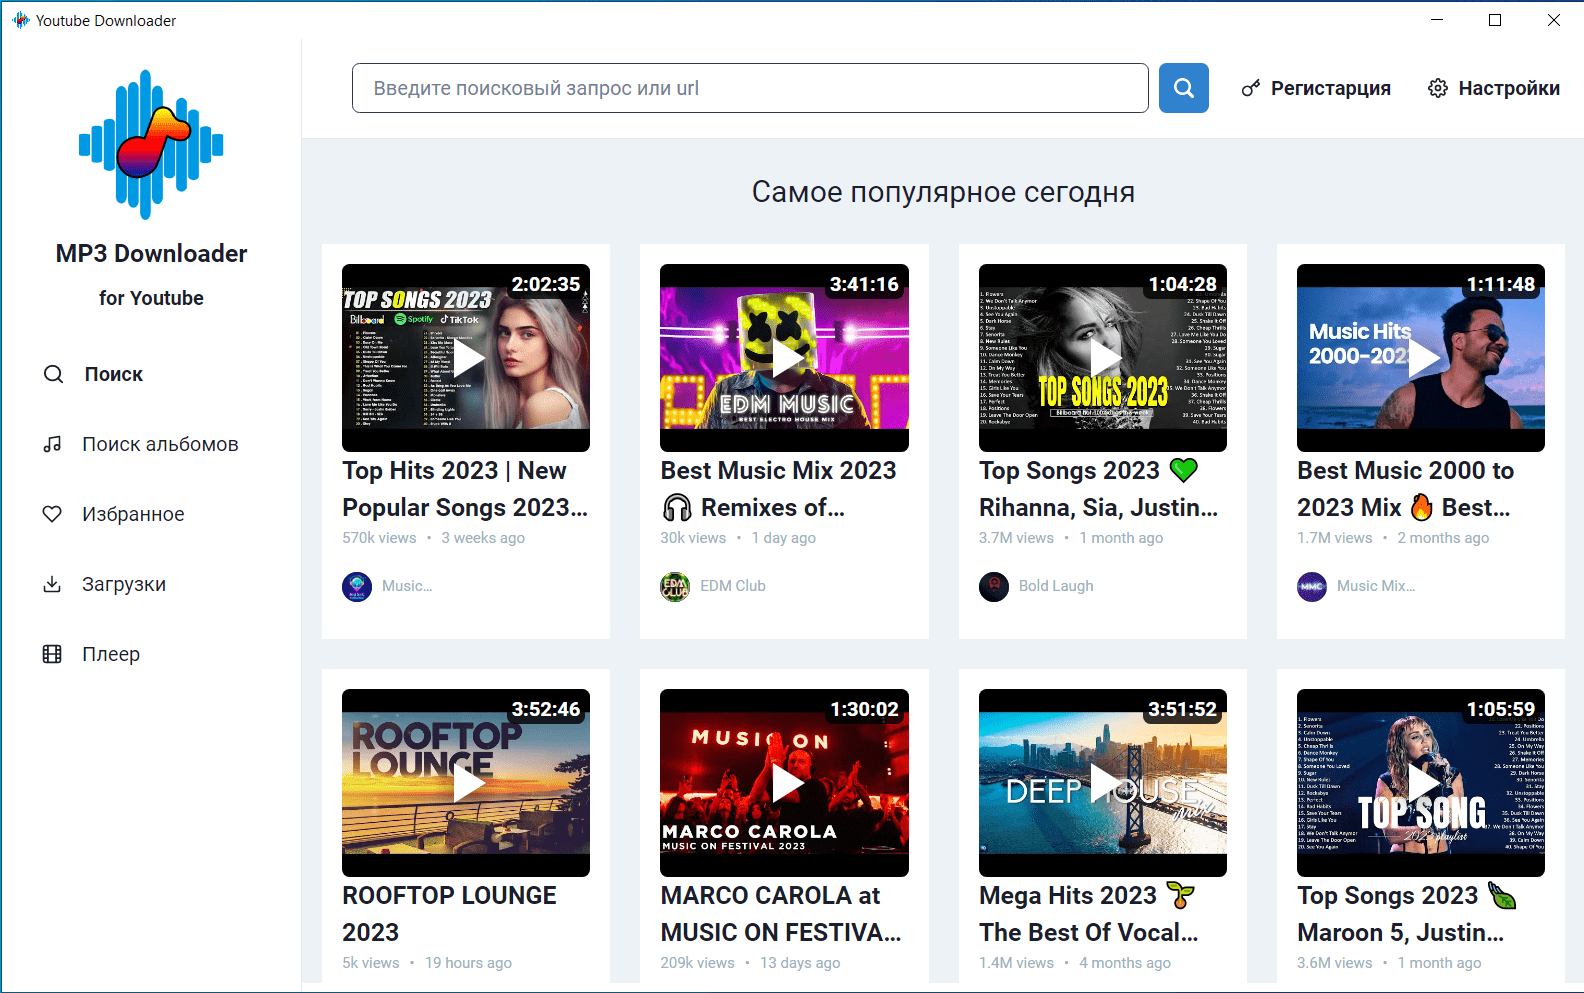This screenshot has width=1584, height=993.
Task: Click the blue search magnifier button
Action: (x=1183, y=88)
